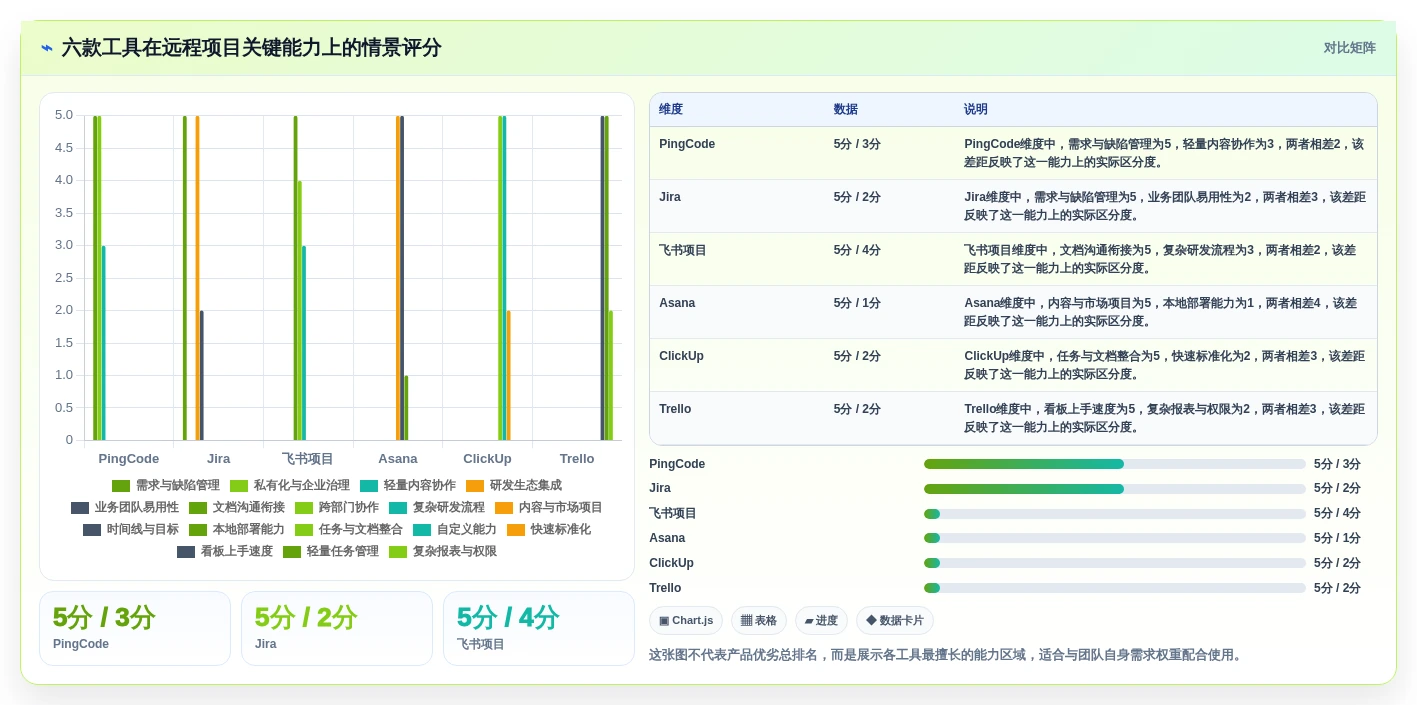This screenshot has width=1417, height=705.
Task: Click the dark gray Jira bar in chart
Action: coord(201,375)
